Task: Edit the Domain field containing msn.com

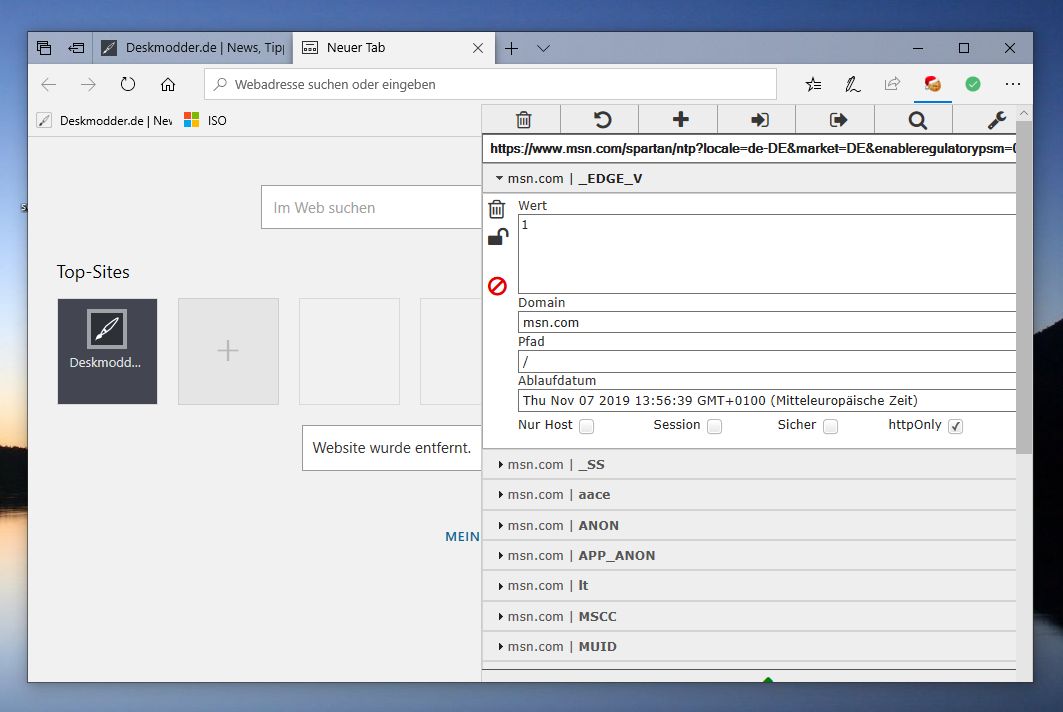Action: [x=767, y=322]
